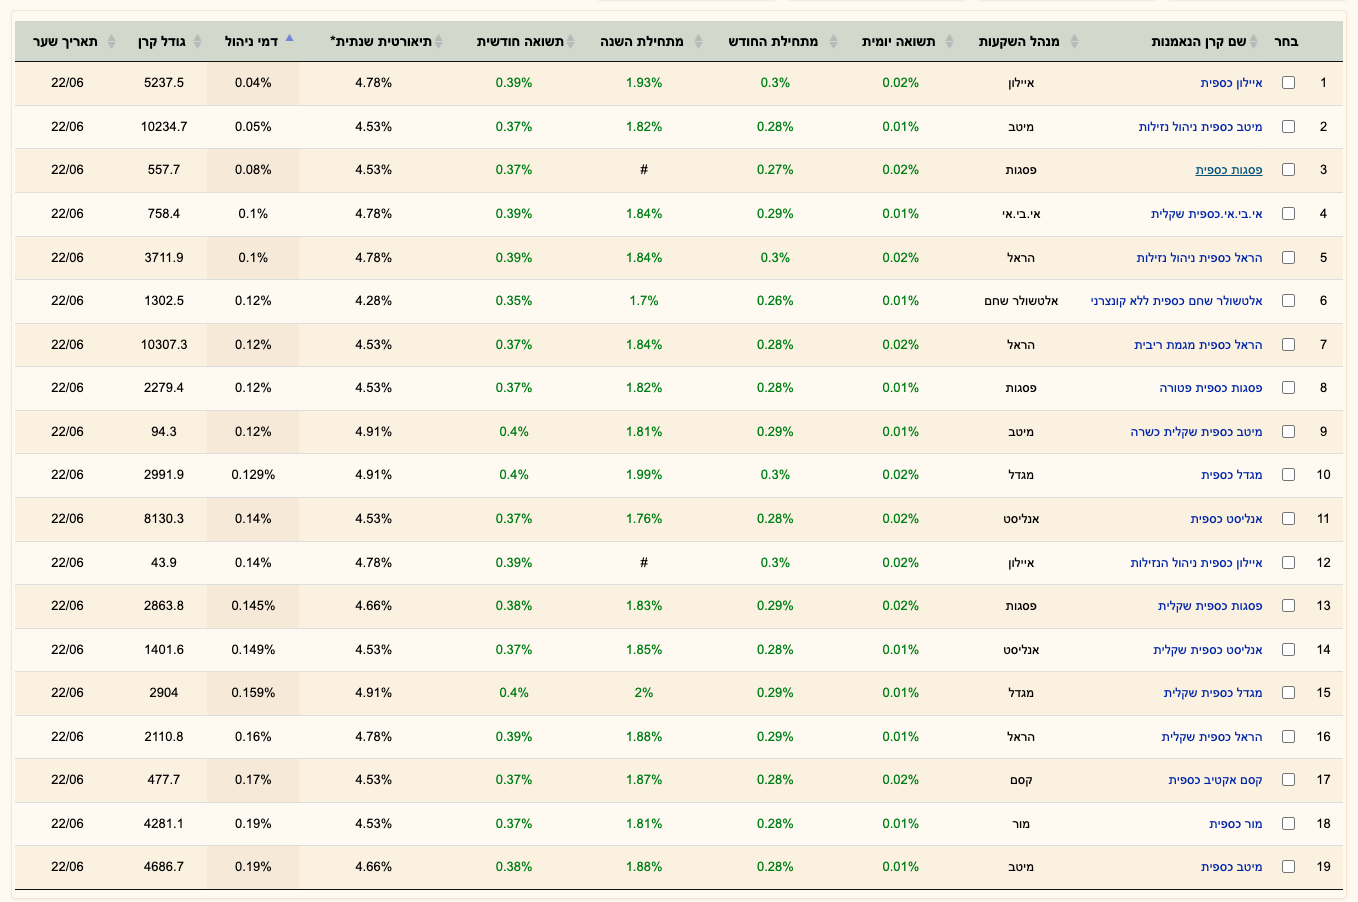Sort by מתחילת השנה arrows icon
This screenshot has width=1358, height=902.
pyautogui.click(x=698, y=41)
